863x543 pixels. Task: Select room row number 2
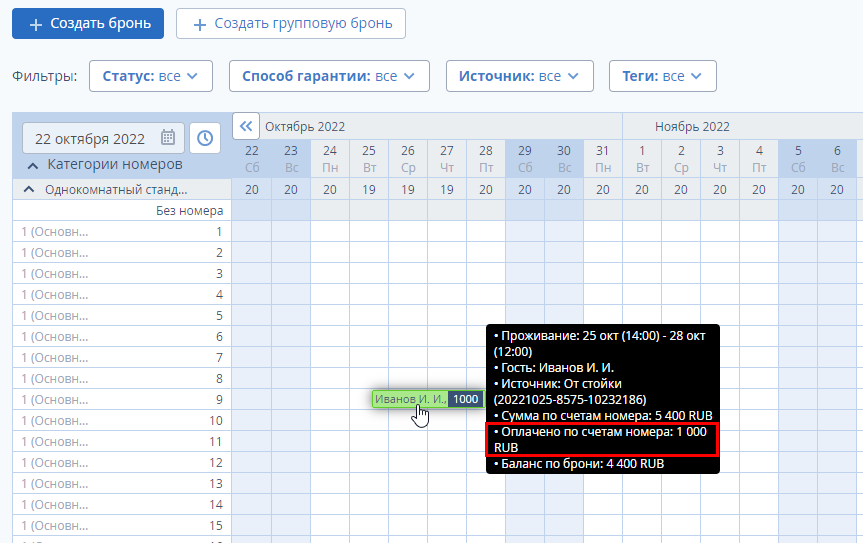click(x=122, y=253)
